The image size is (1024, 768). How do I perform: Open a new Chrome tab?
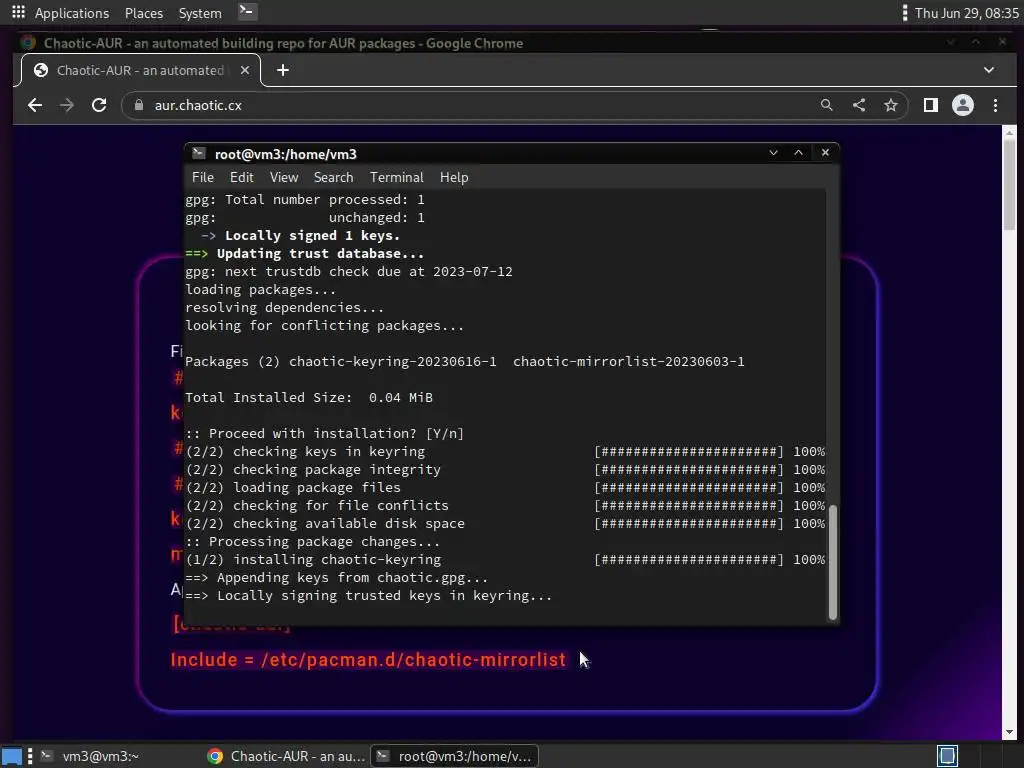tap(283, 70)
